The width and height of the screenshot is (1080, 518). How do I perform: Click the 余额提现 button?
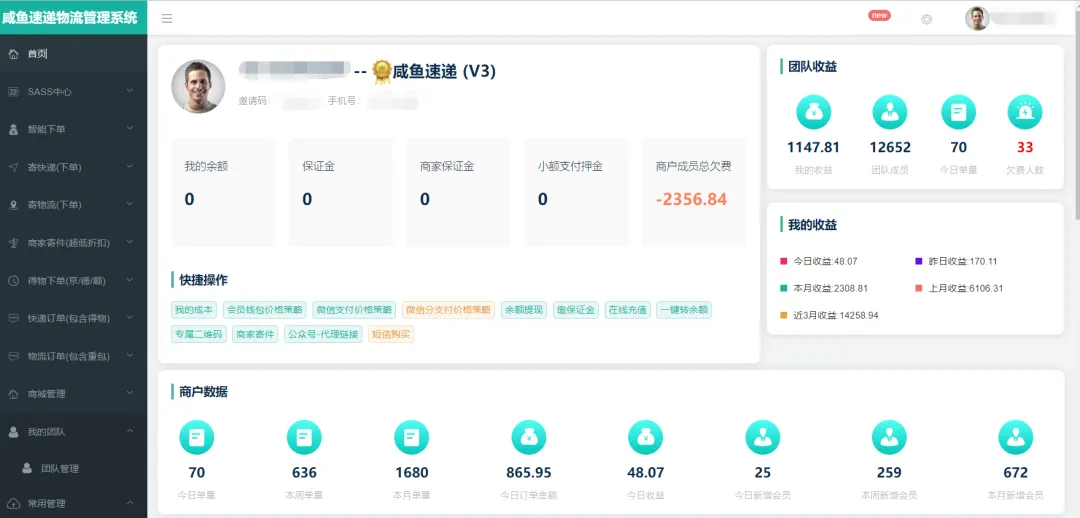(x=524, y=310)
